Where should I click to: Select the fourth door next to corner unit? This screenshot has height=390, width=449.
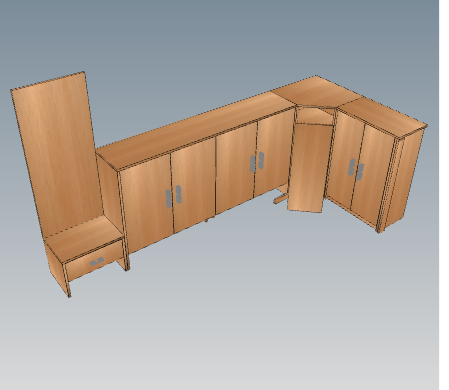(274, 153)
